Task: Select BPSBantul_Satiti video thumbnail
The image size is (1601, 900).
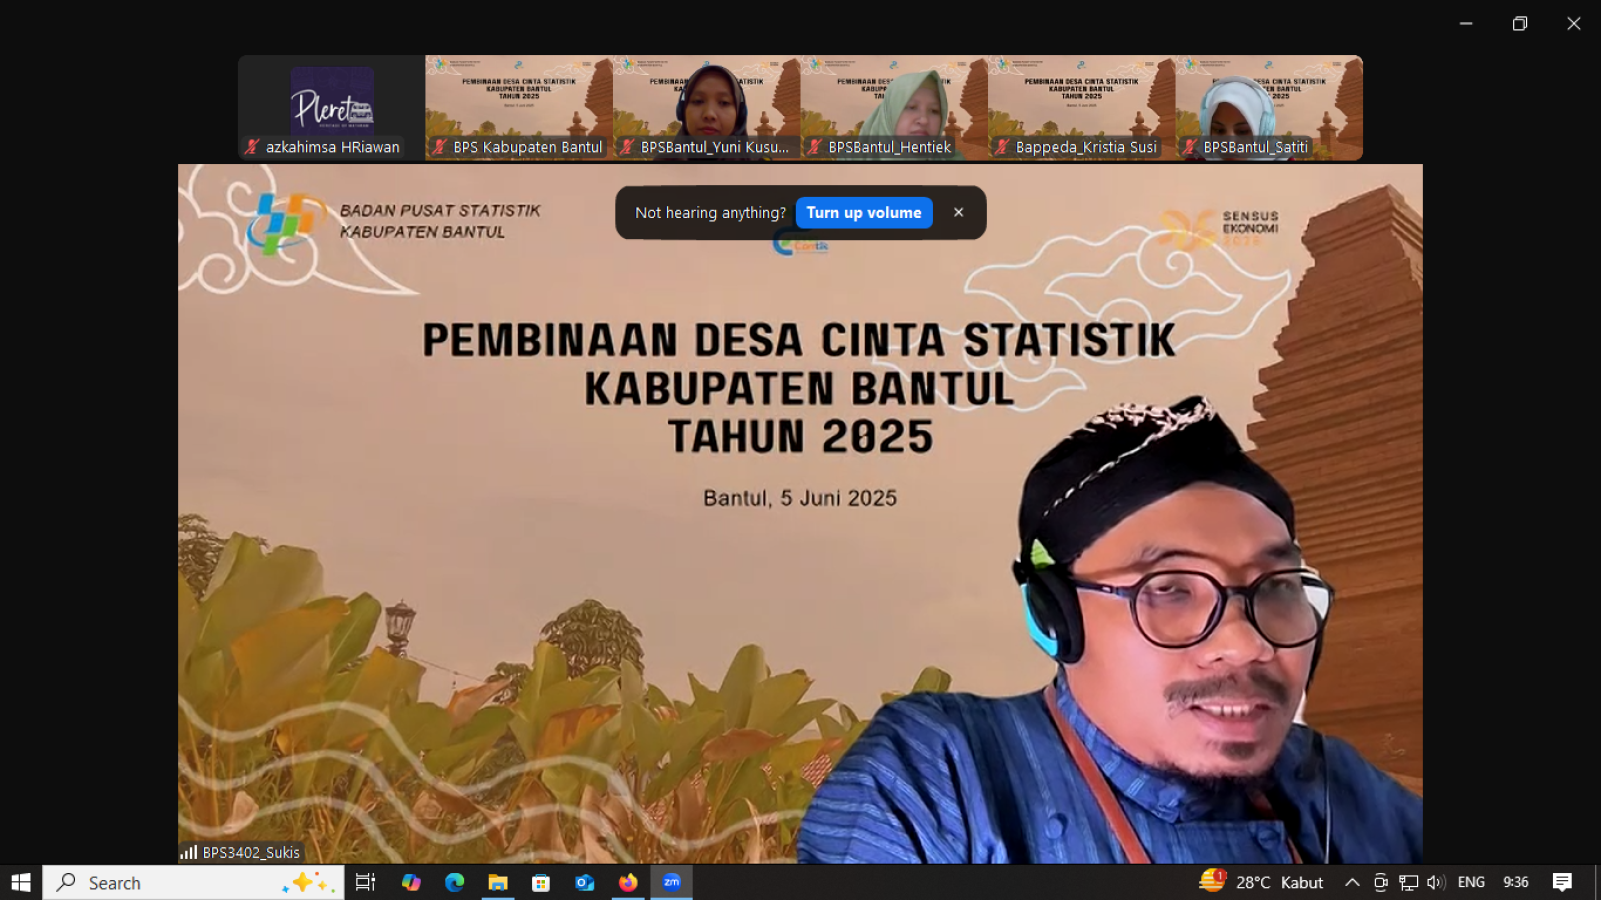Action: pos(1269,108)
